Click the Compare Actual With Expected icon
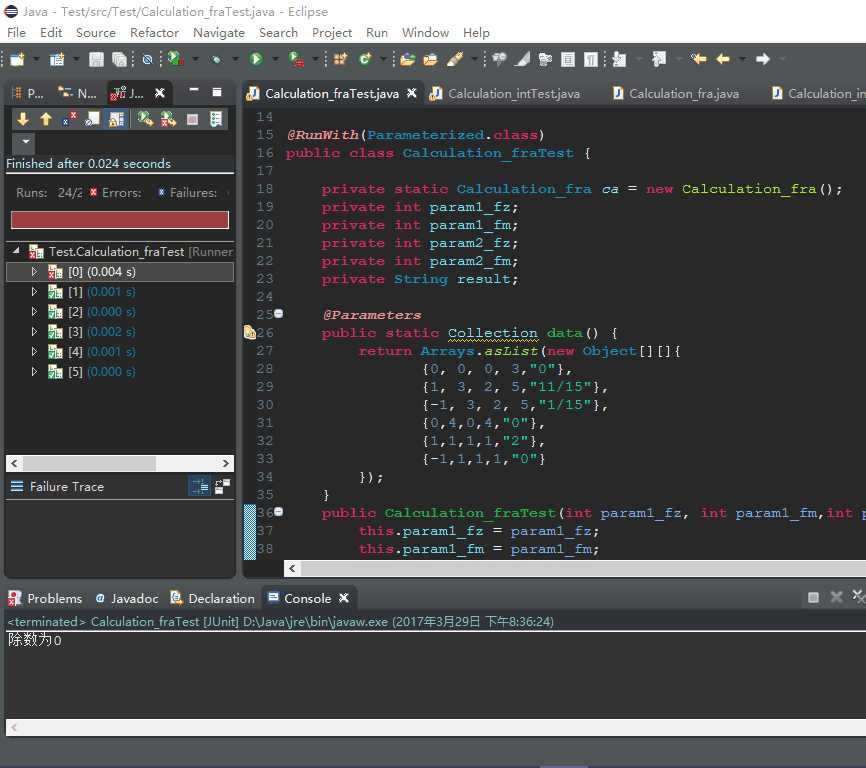 (x=222, y=486)
